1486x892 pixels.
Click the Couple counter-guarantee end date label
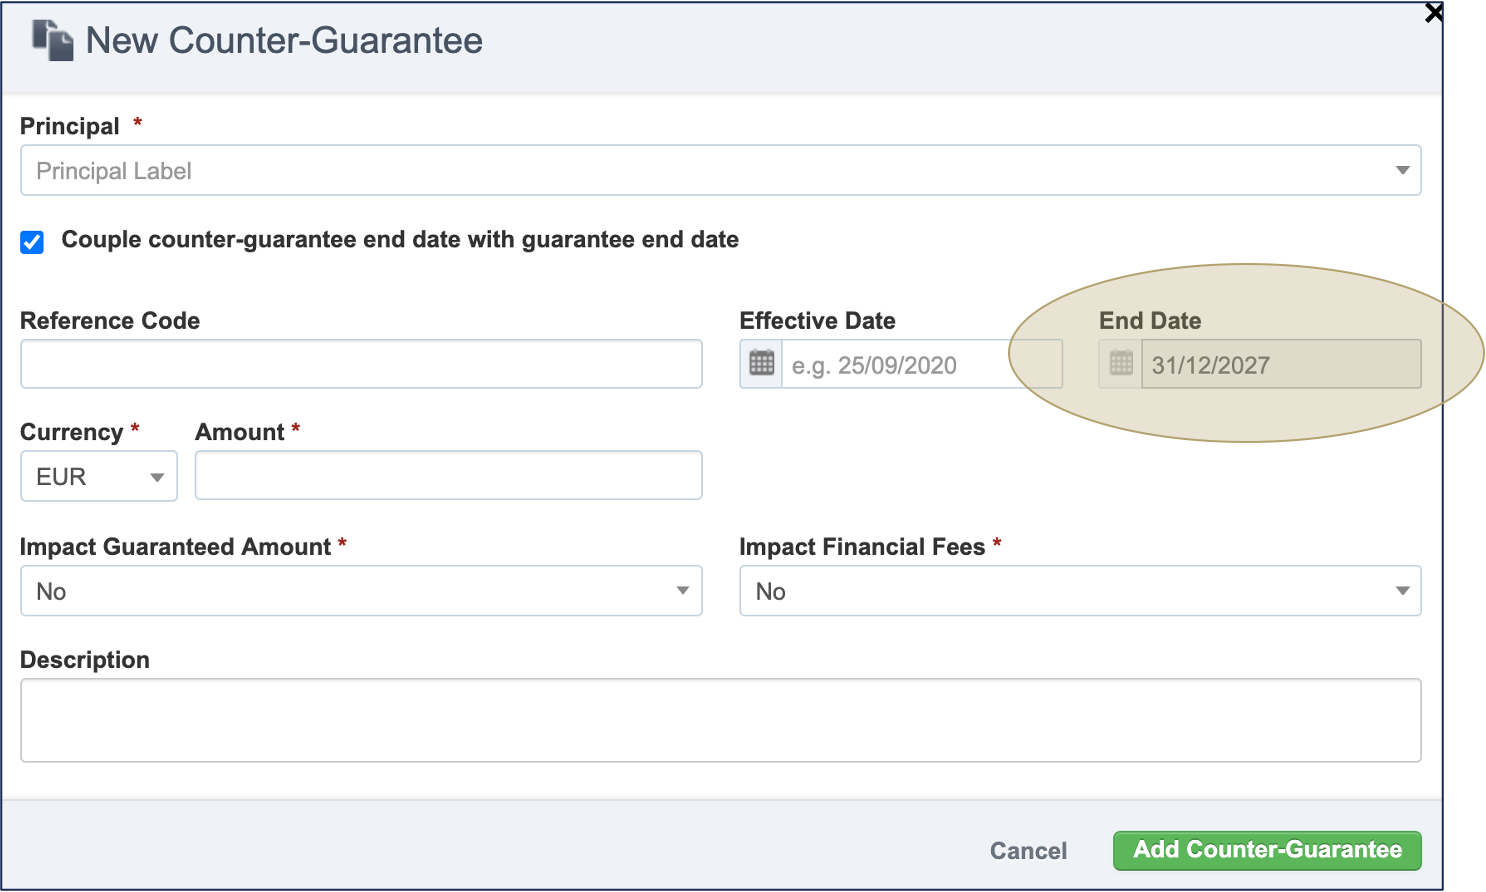(x=400, y=240)
